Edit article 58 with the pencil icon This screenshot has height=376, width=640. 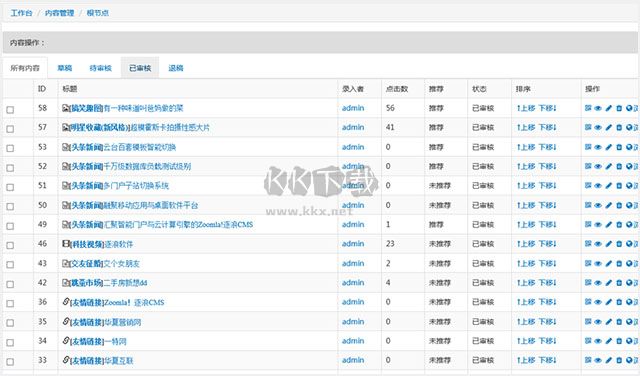coord(609,108)
